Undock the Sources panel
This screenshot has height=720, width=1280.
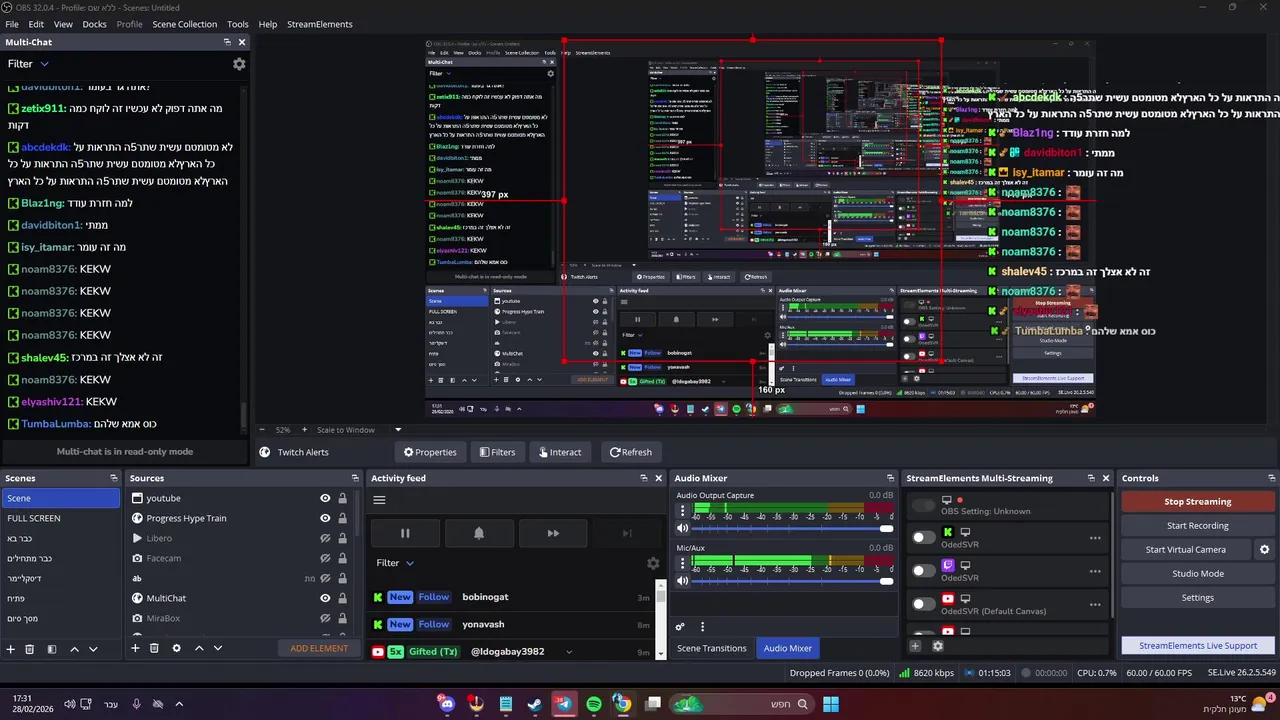pos(355,478)
